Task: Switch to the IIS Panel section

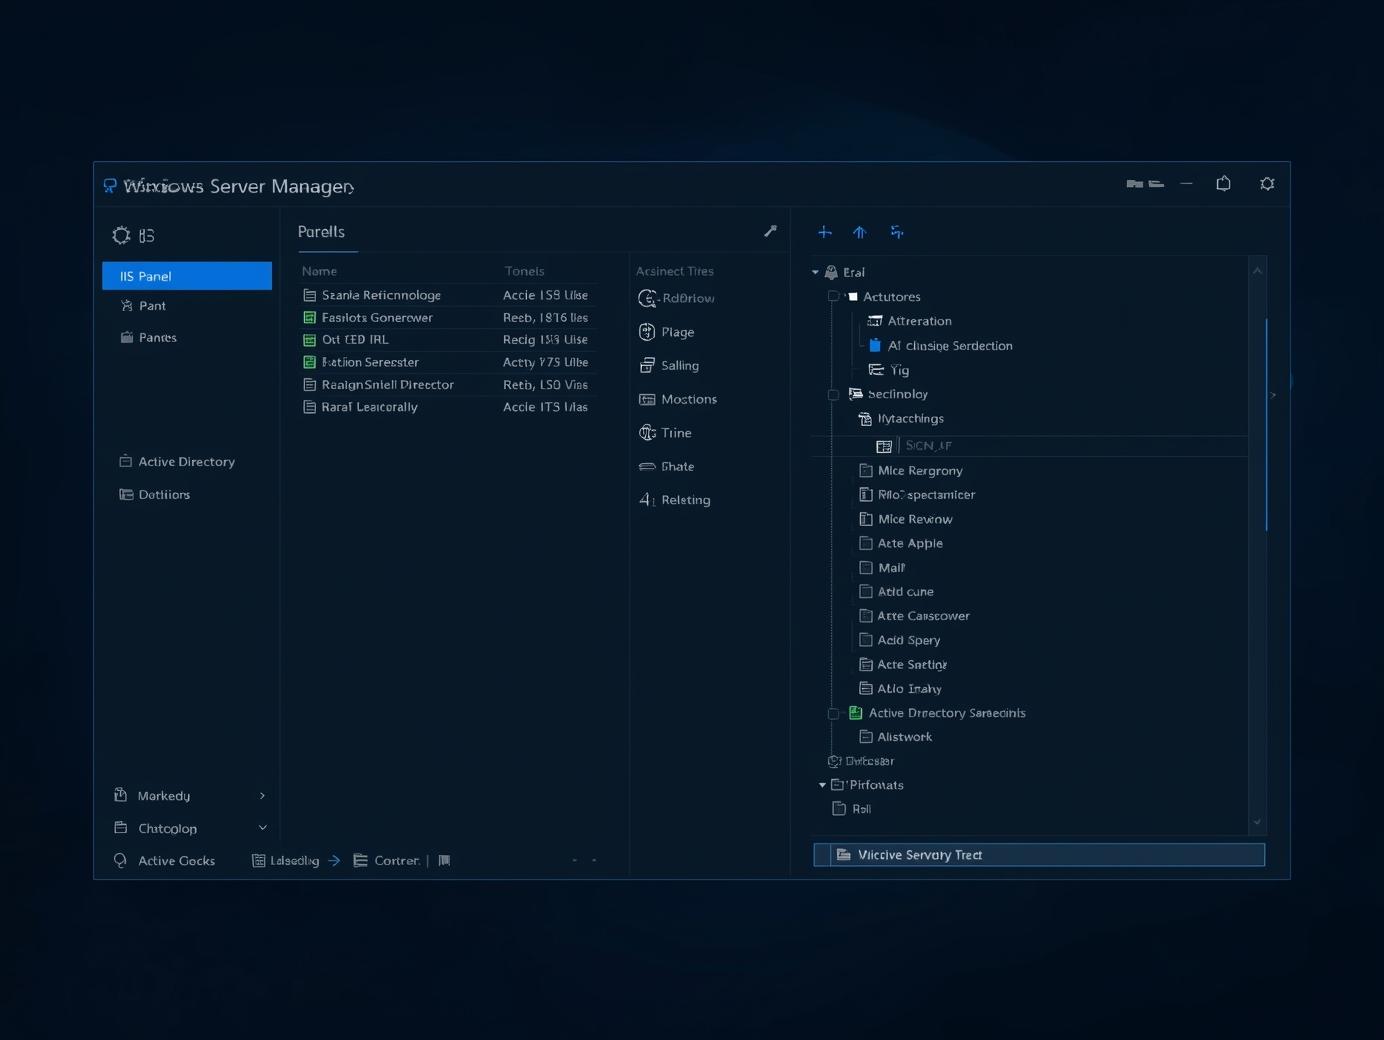Action: [186, 275]
